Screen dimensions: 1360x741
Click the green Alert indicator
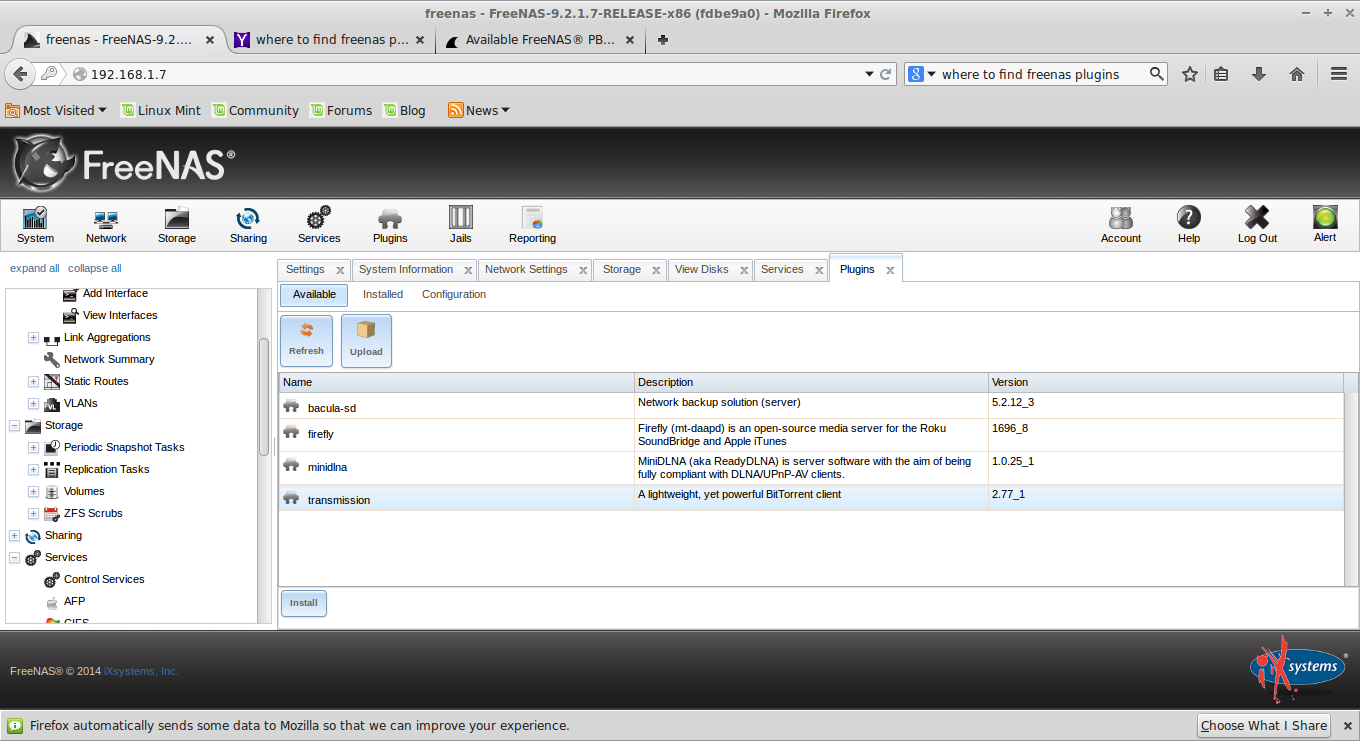pyautogui.click(x=1325, y=224)
